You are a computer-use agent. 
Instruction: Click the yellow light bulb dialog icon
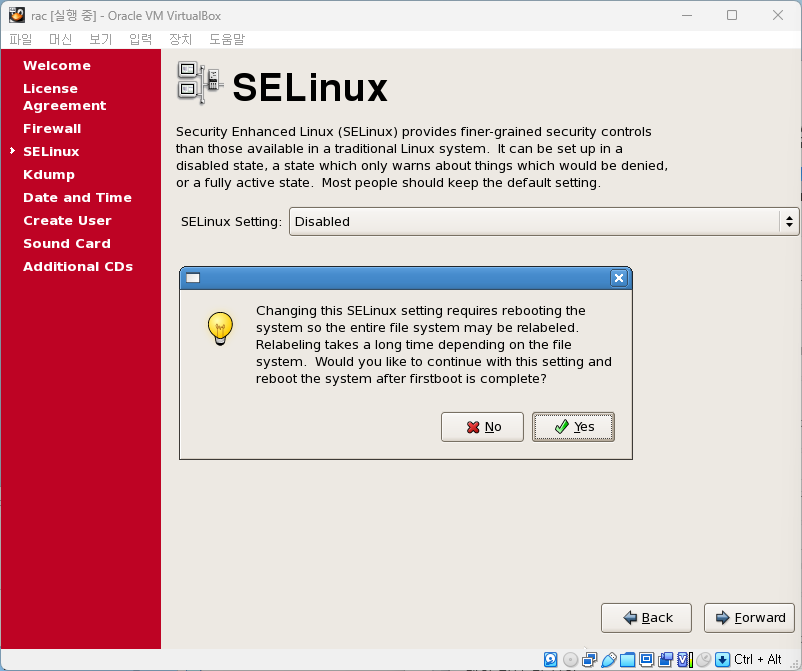220,328
